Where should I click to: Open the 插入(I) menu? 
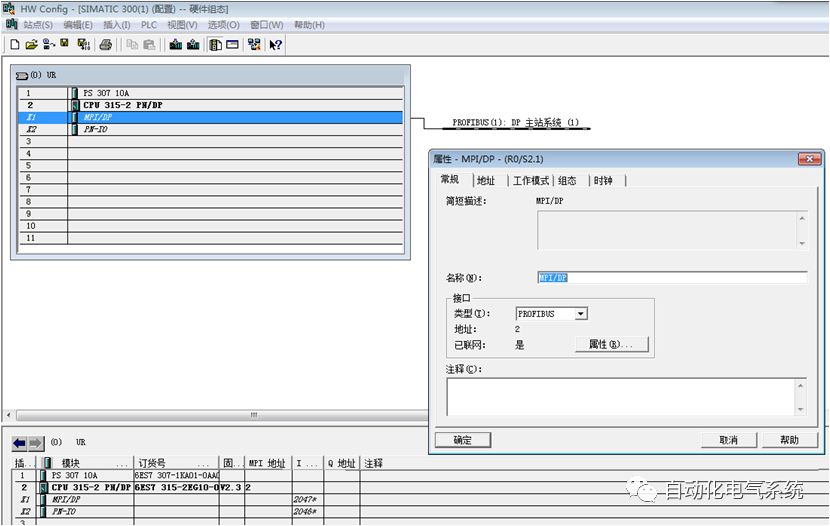116,25
